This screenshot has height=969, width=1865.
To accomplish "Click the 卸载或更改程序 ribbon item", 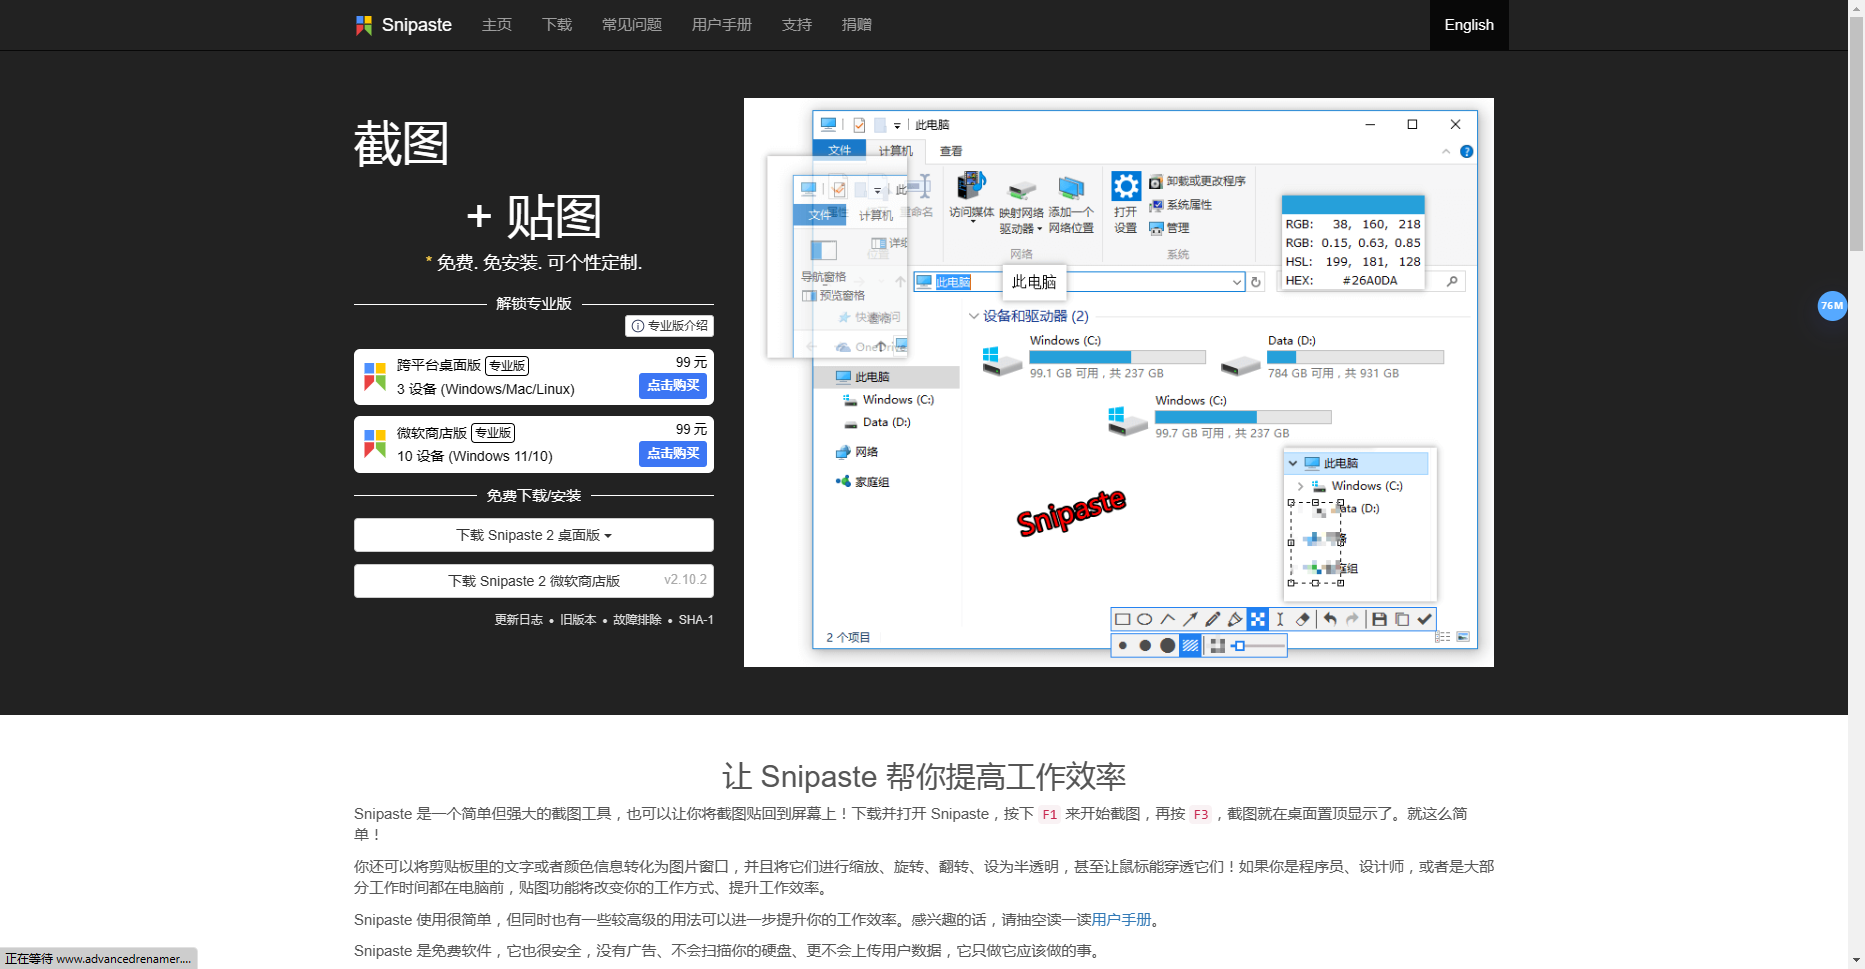I will 1197,181.
